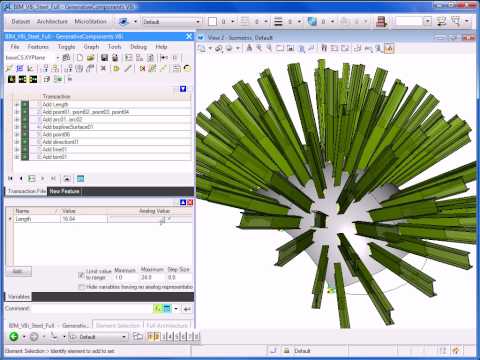Viewport: 480px width, 360px height.
Task: Click the blue icon in second toolbar row
Action: pyautogui.click(x=20, y=68)
